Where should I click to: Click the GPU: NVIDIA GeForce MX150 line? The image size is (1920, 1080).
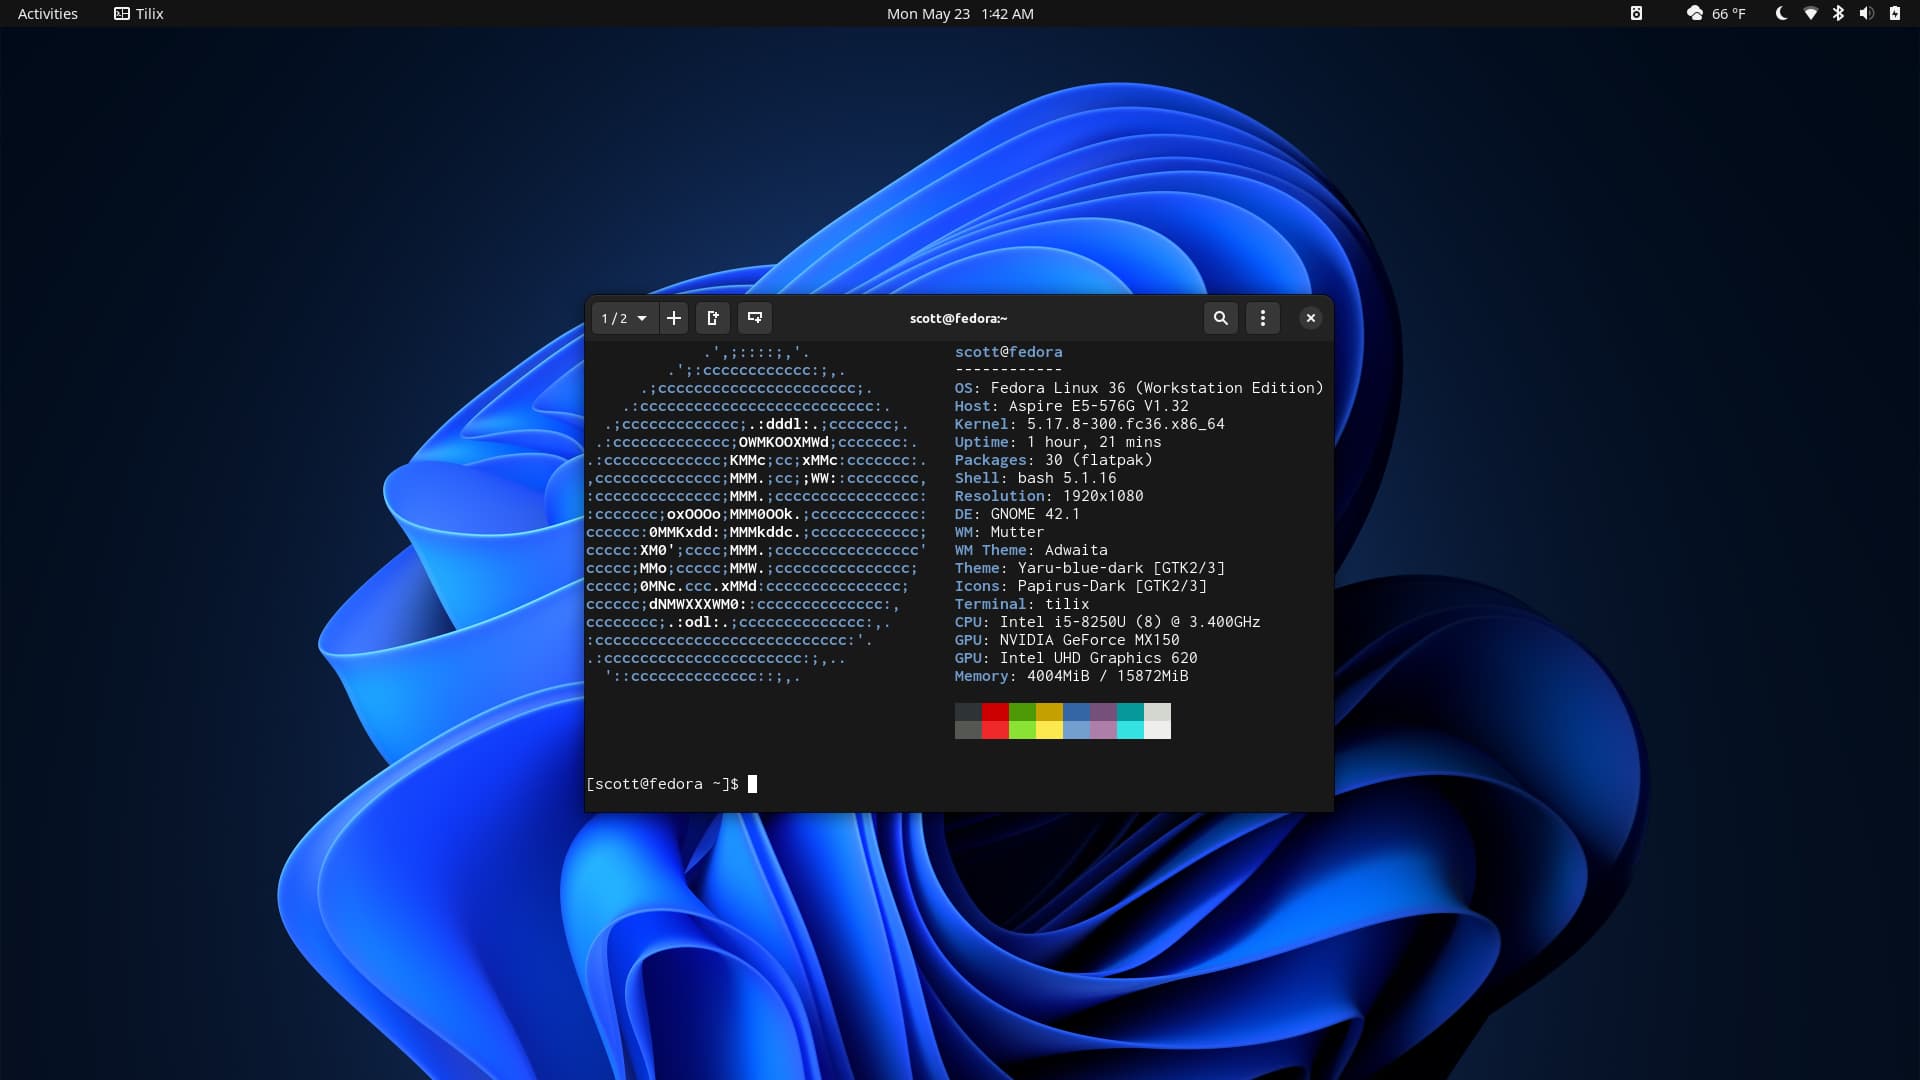pyautogui.click(x=1067, y=640)
